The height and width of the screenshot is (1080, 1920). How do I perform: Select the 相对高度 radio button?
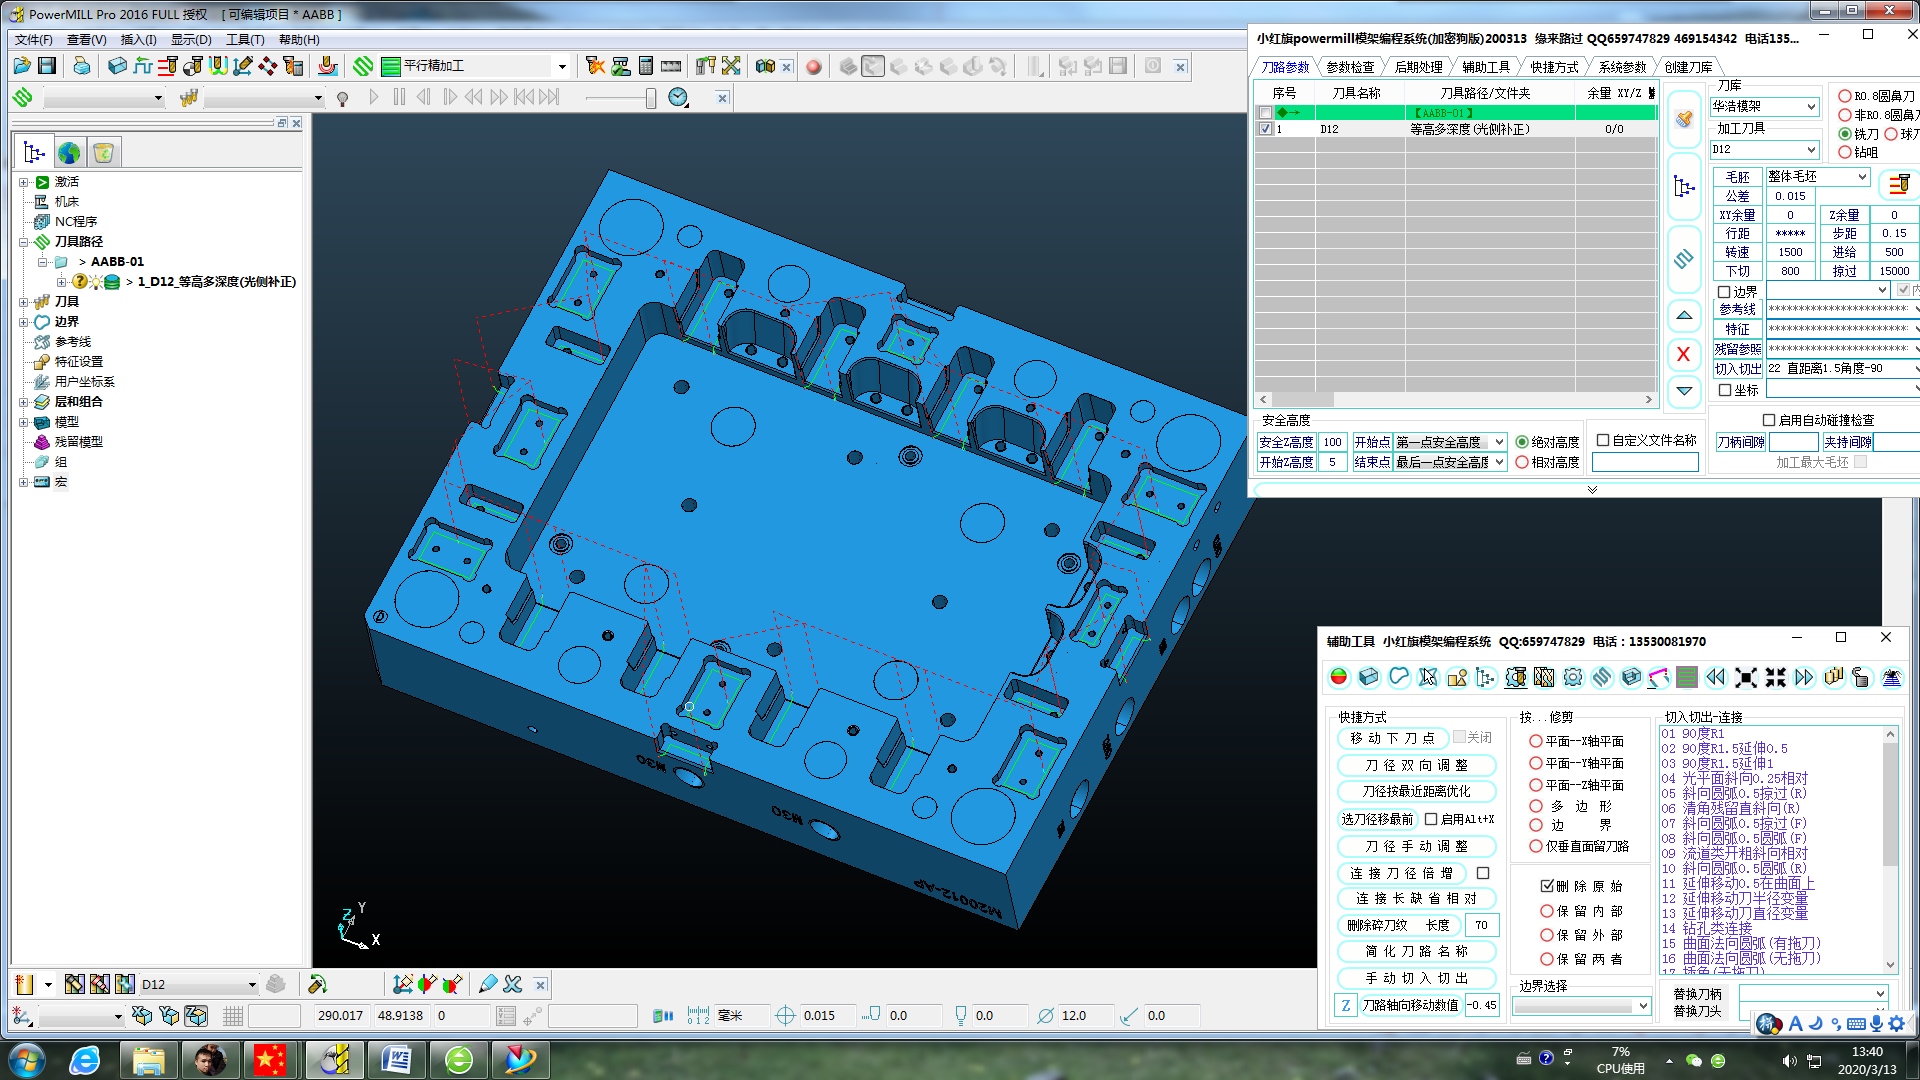pyautogui.click(x=1522, y=462)
